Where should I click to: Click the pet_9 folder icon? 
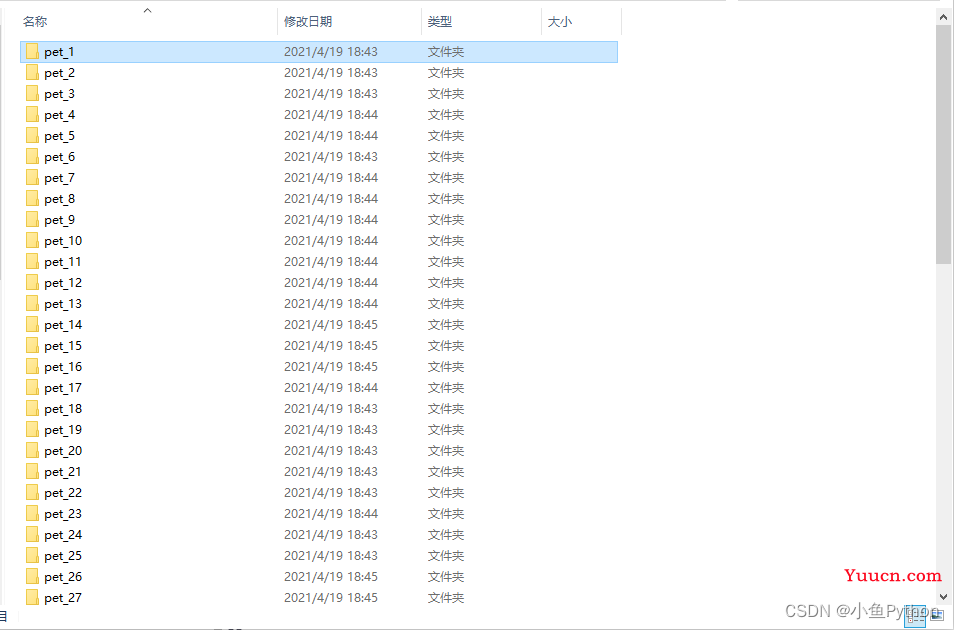32,220
